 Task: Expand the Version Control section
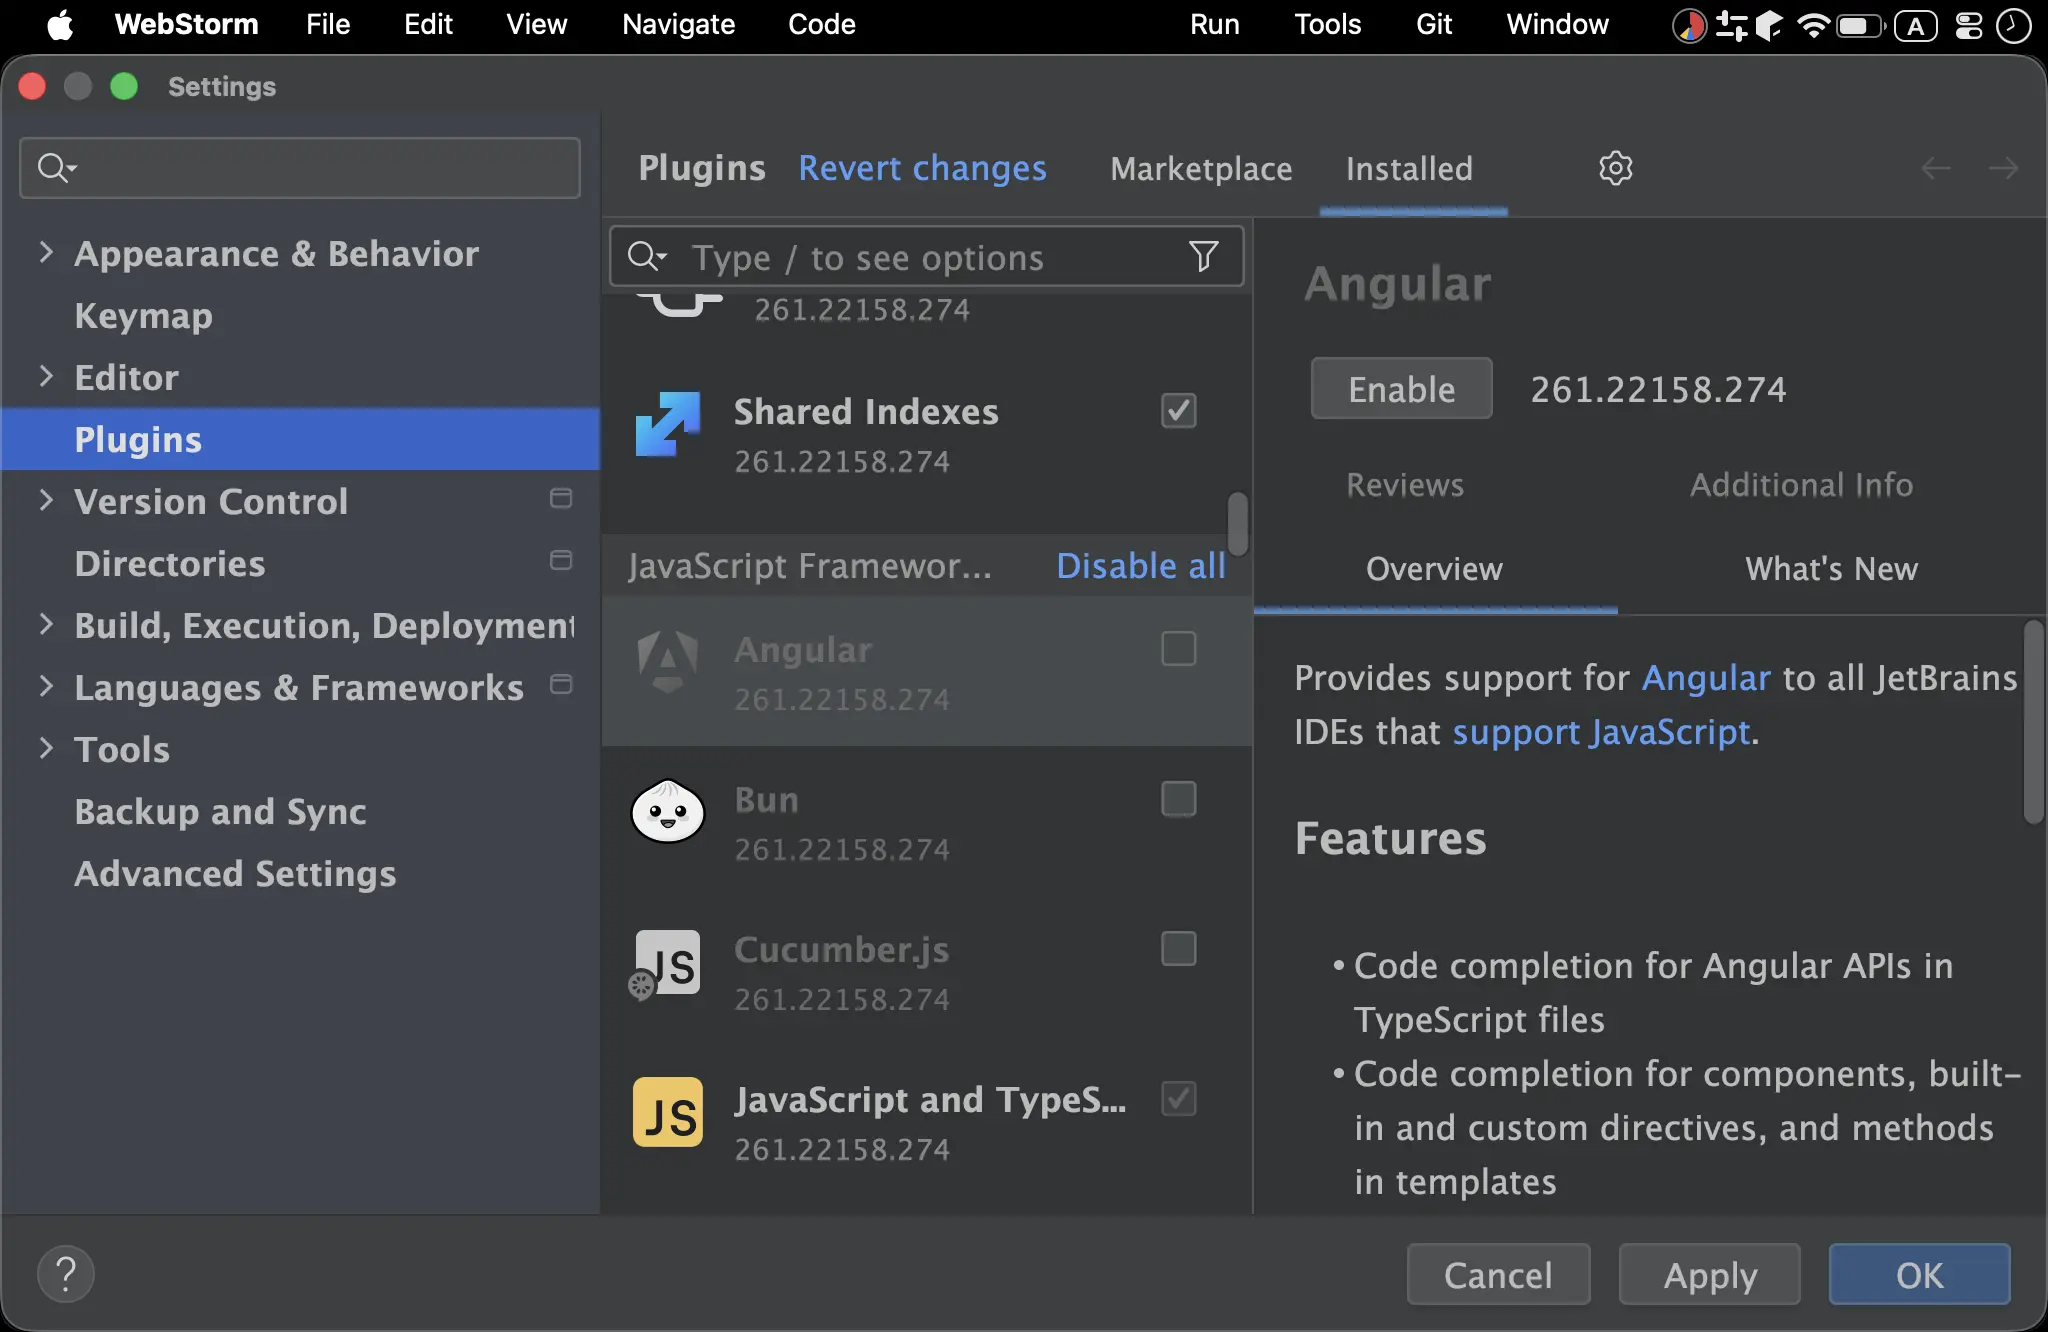[46, 500]
